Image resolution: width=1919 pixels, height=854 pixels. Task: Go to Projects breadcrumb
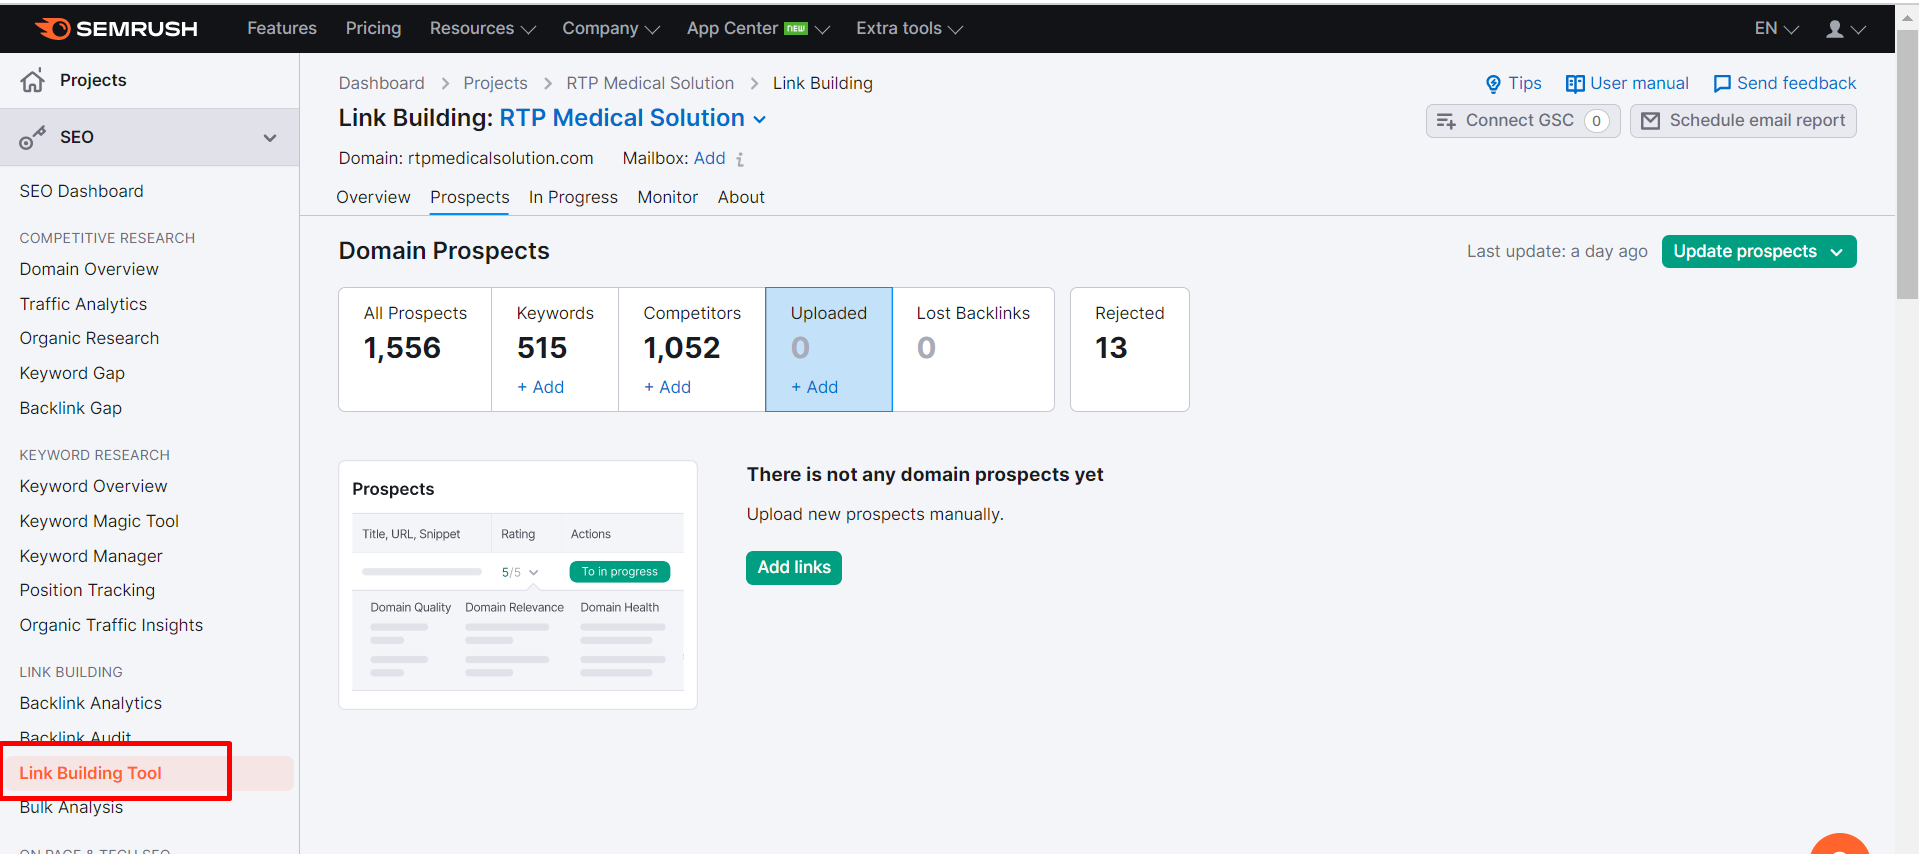tap(495, 84)
